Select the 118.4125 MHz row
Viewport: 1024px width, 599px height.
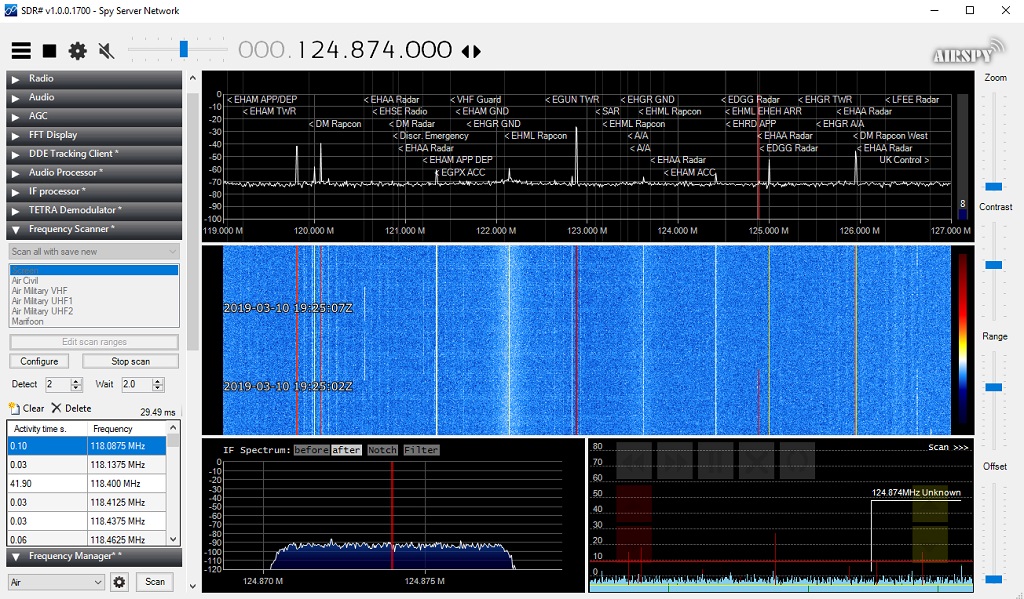[87, 503]
